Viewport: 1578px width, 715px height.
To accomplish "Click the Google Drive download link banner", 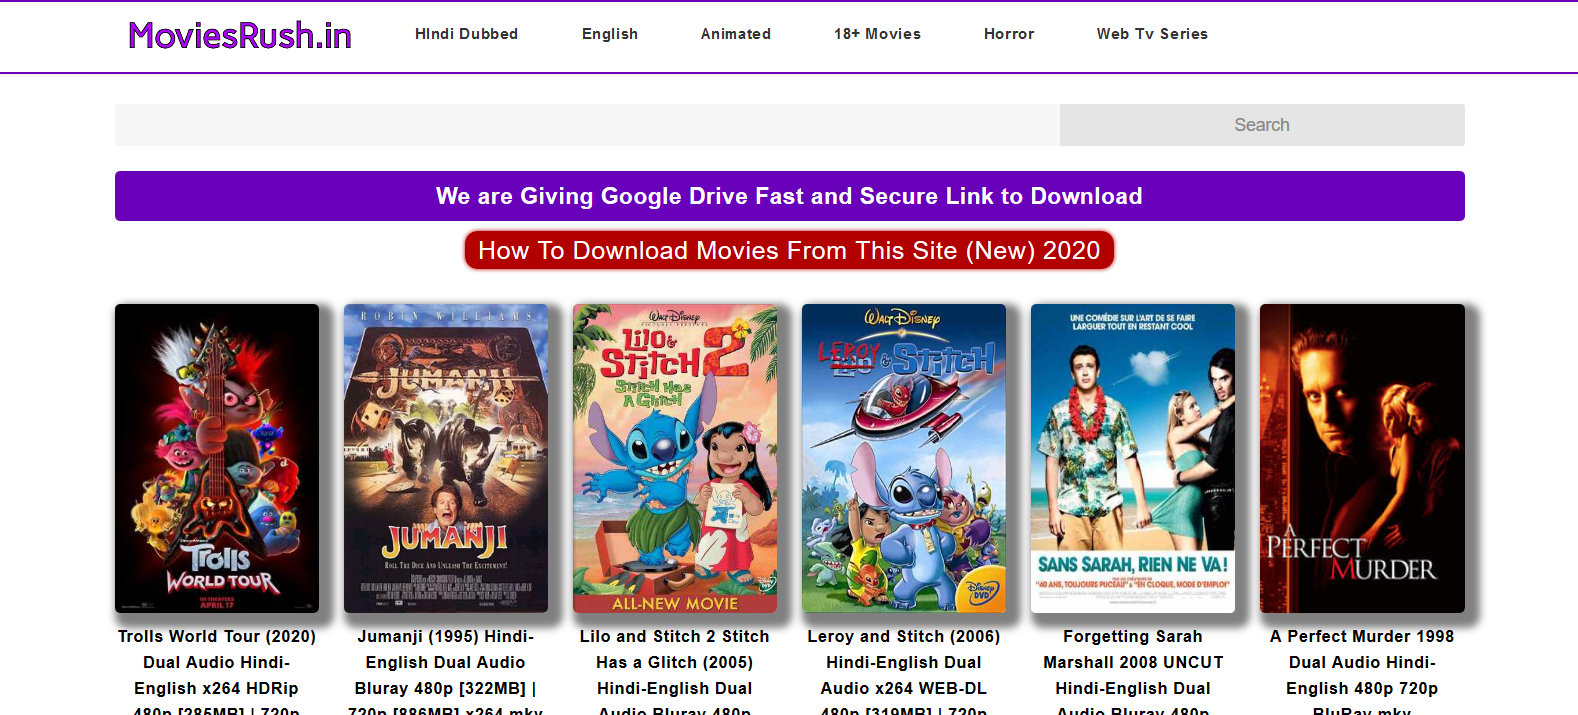I will click(x=790, y=196).
